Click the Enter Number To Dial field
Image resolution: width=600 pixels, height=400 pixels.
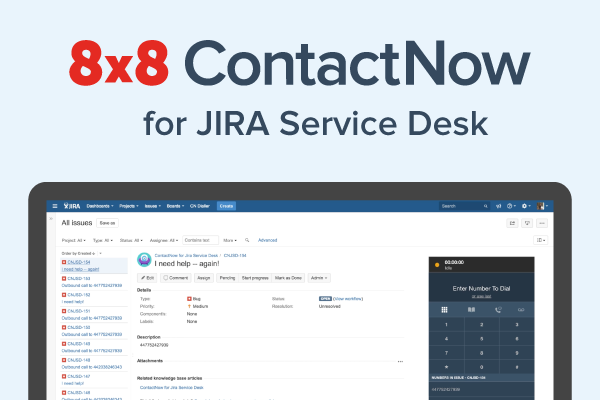point(481,288)
